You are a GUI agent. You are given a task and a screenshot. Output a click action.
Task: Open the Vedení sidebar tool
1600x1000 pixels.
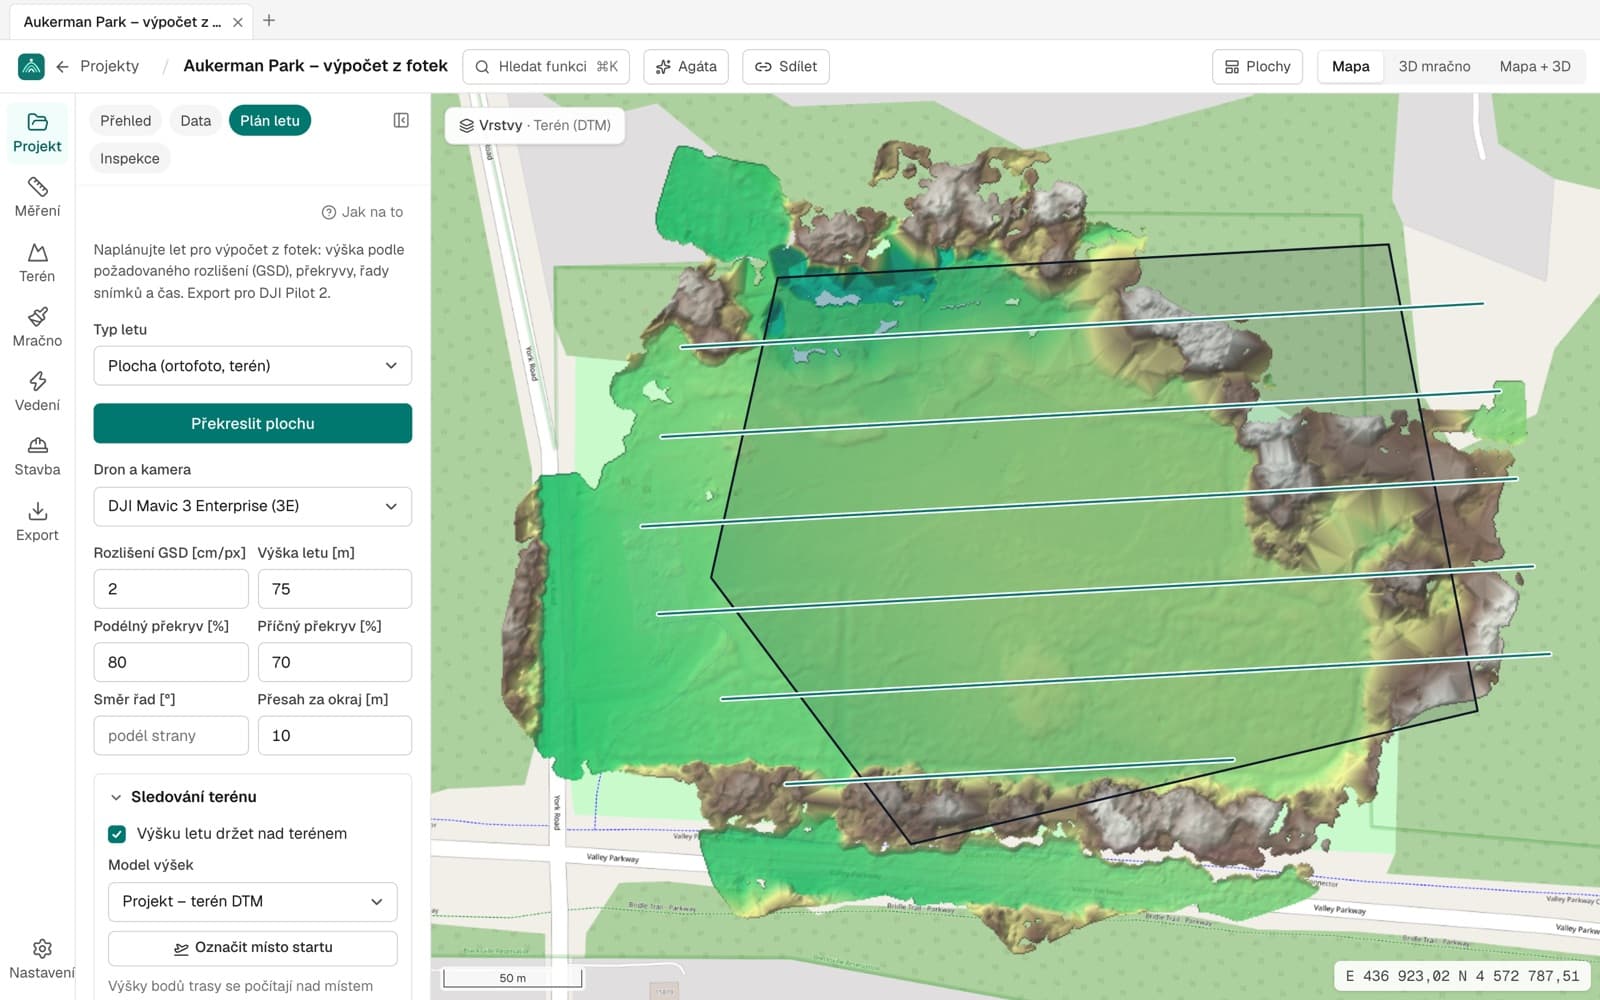click(37, 392)
